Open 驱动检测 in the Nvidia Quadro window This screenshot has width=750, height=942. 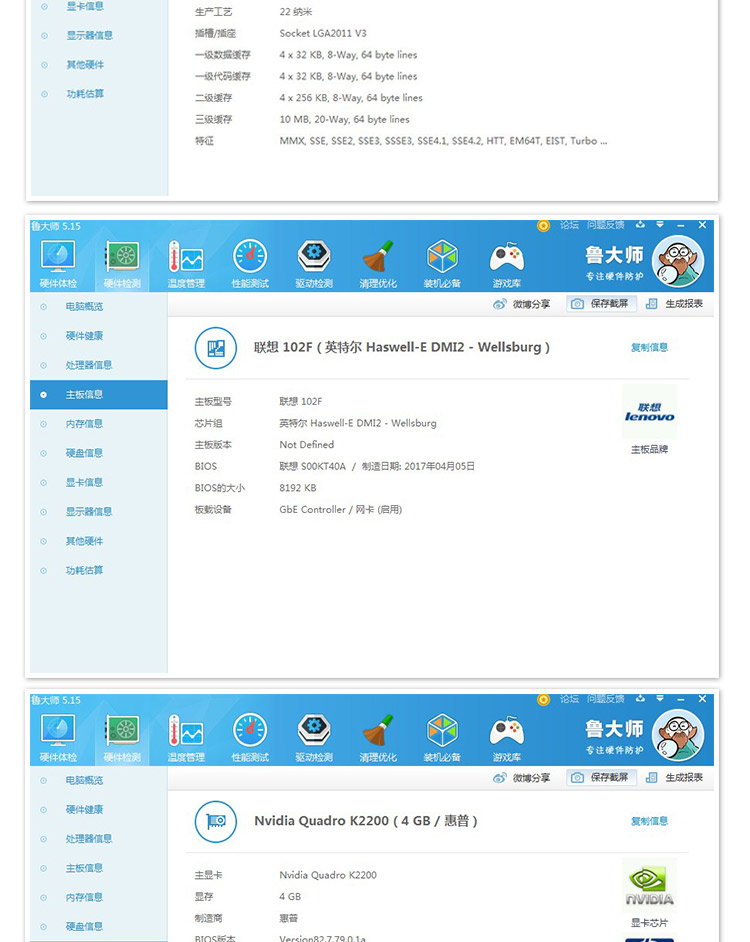point(314,738)
